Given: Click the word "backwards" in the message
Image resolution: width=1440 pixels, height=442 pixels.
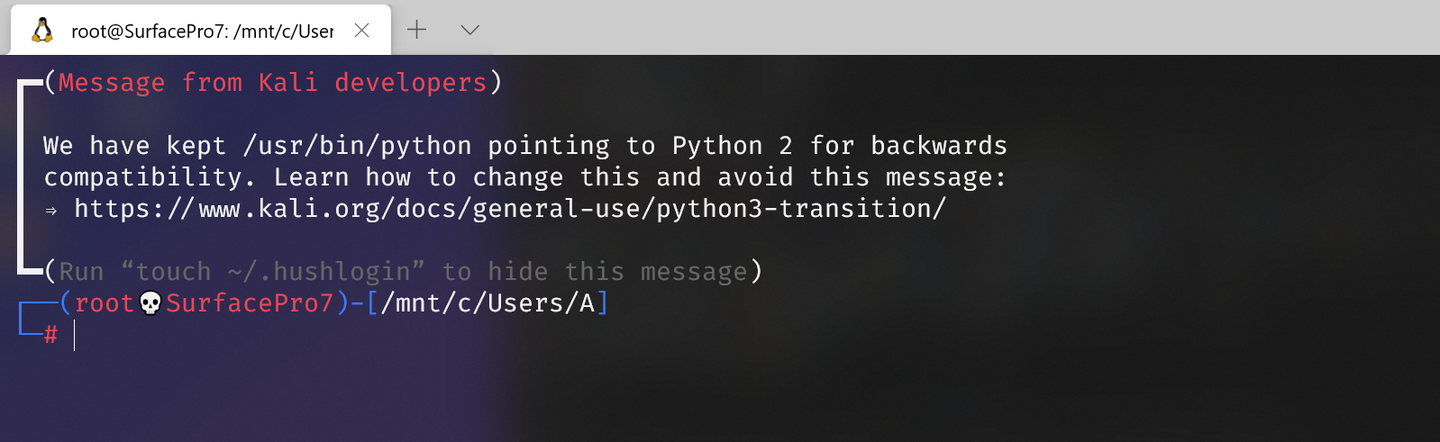Looking at the screenshot, I should click(939, 146).
